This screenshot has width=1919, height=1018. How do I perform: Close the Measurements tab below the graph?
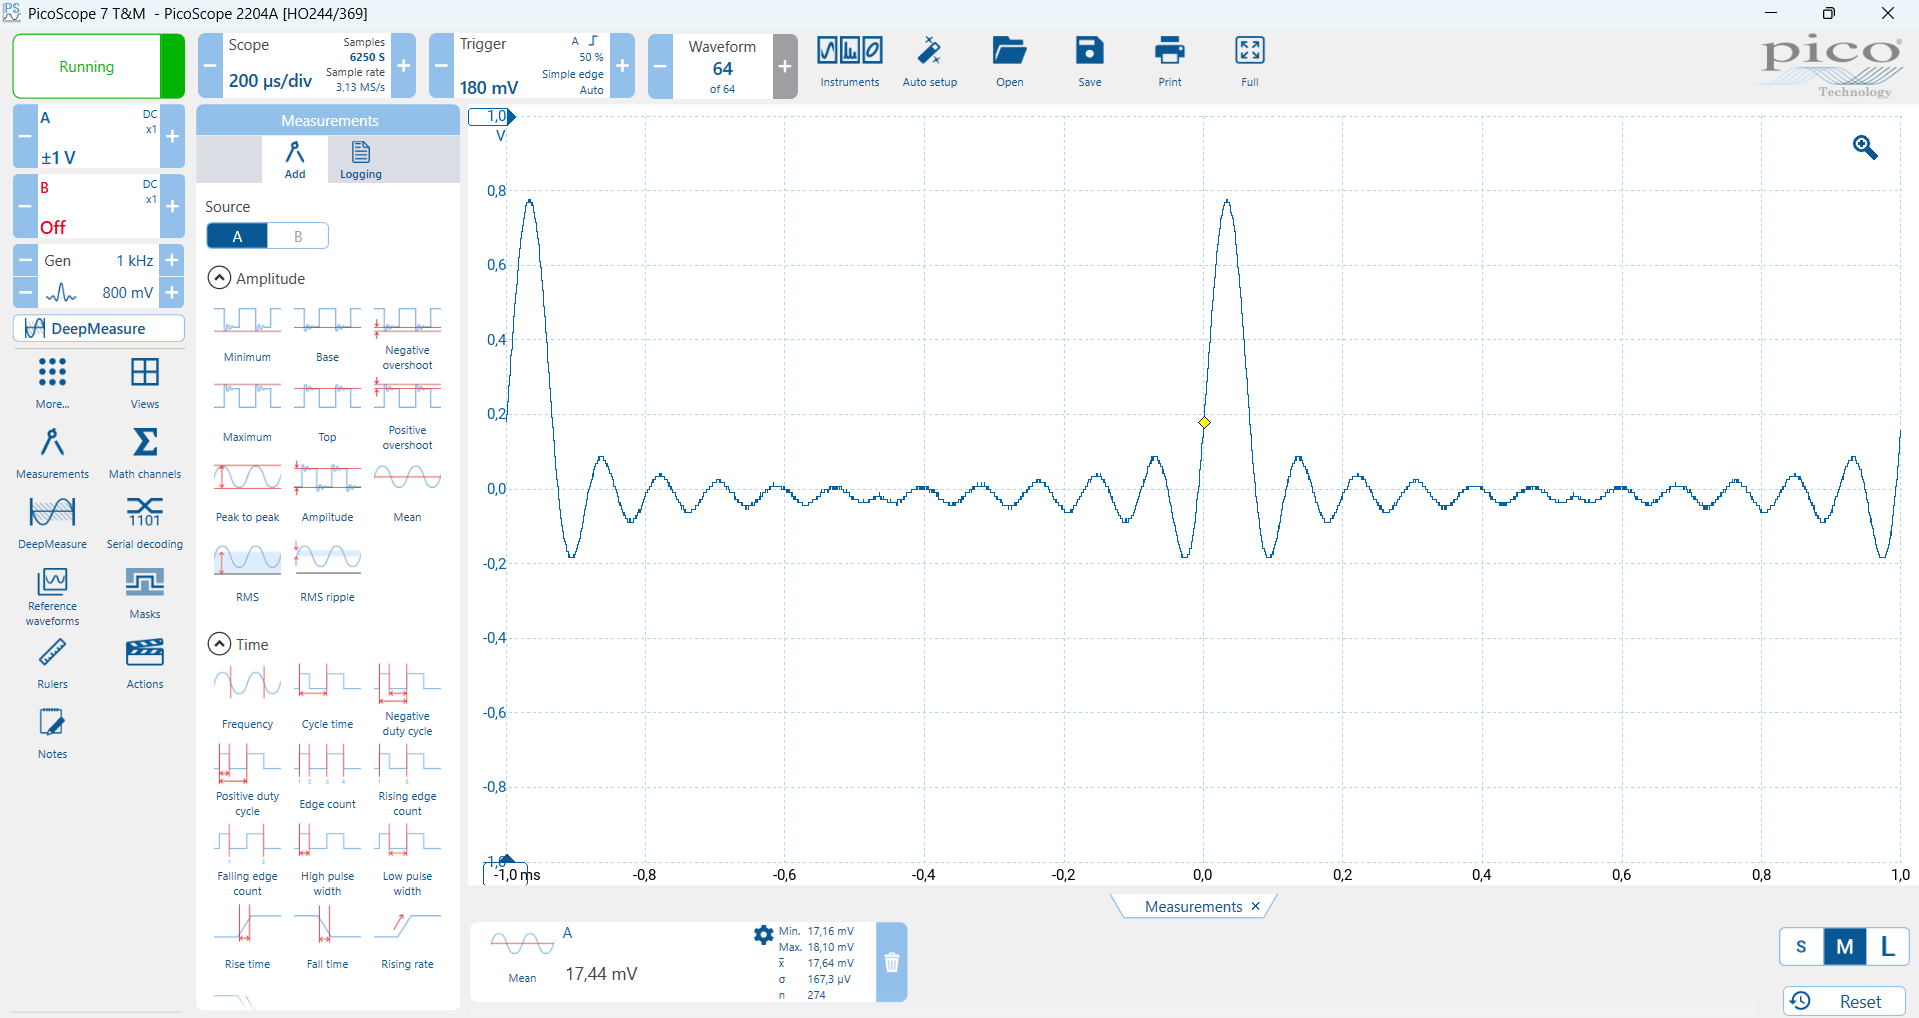(x=1255, y=906)
